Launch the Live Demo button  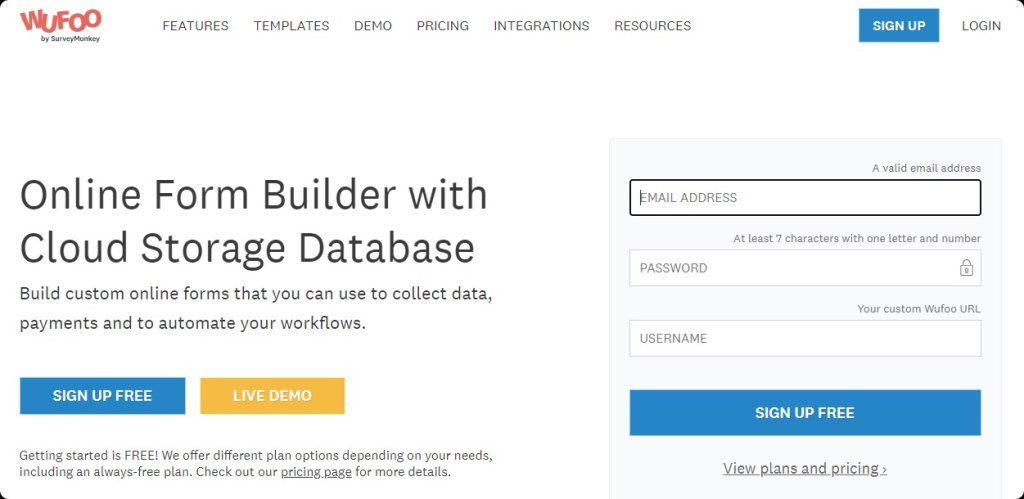(x=272, y=396)
